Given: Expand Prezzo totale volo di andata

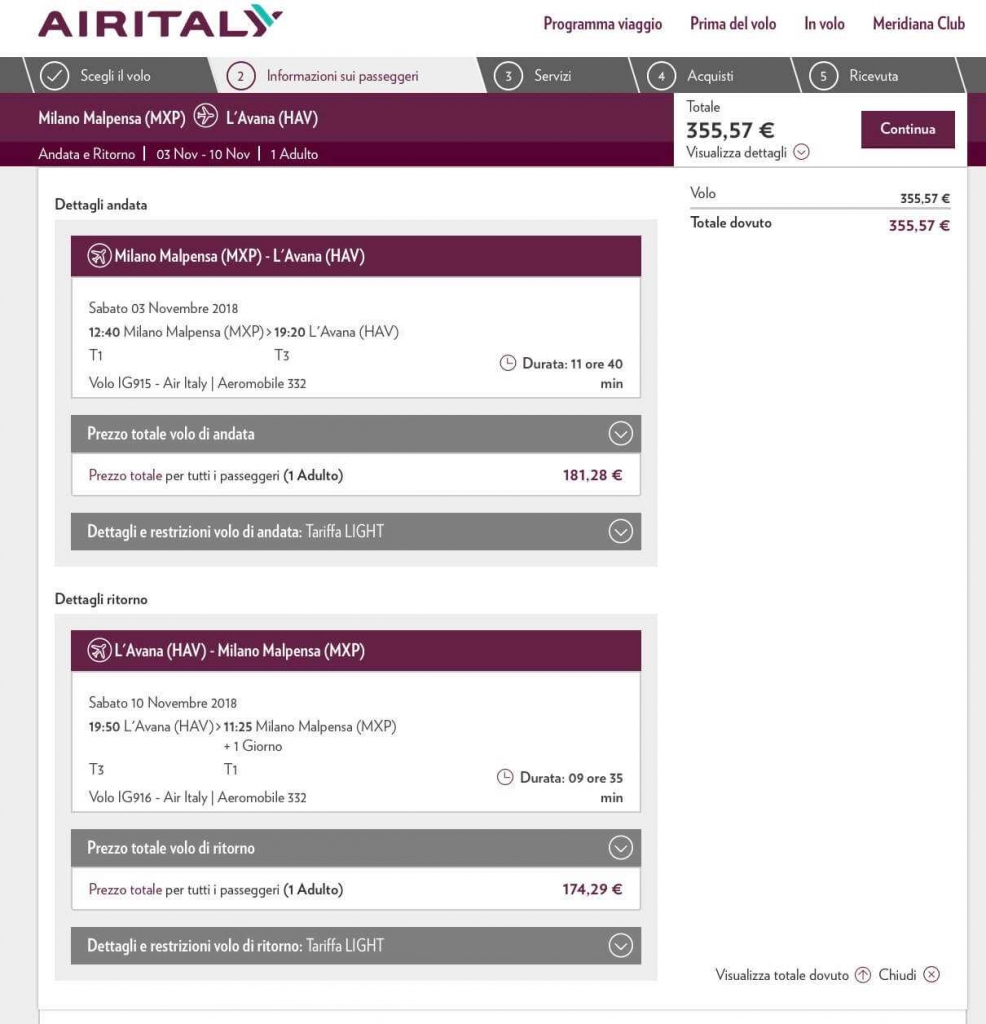Looking at the screenshot, I should click(621, 434).
